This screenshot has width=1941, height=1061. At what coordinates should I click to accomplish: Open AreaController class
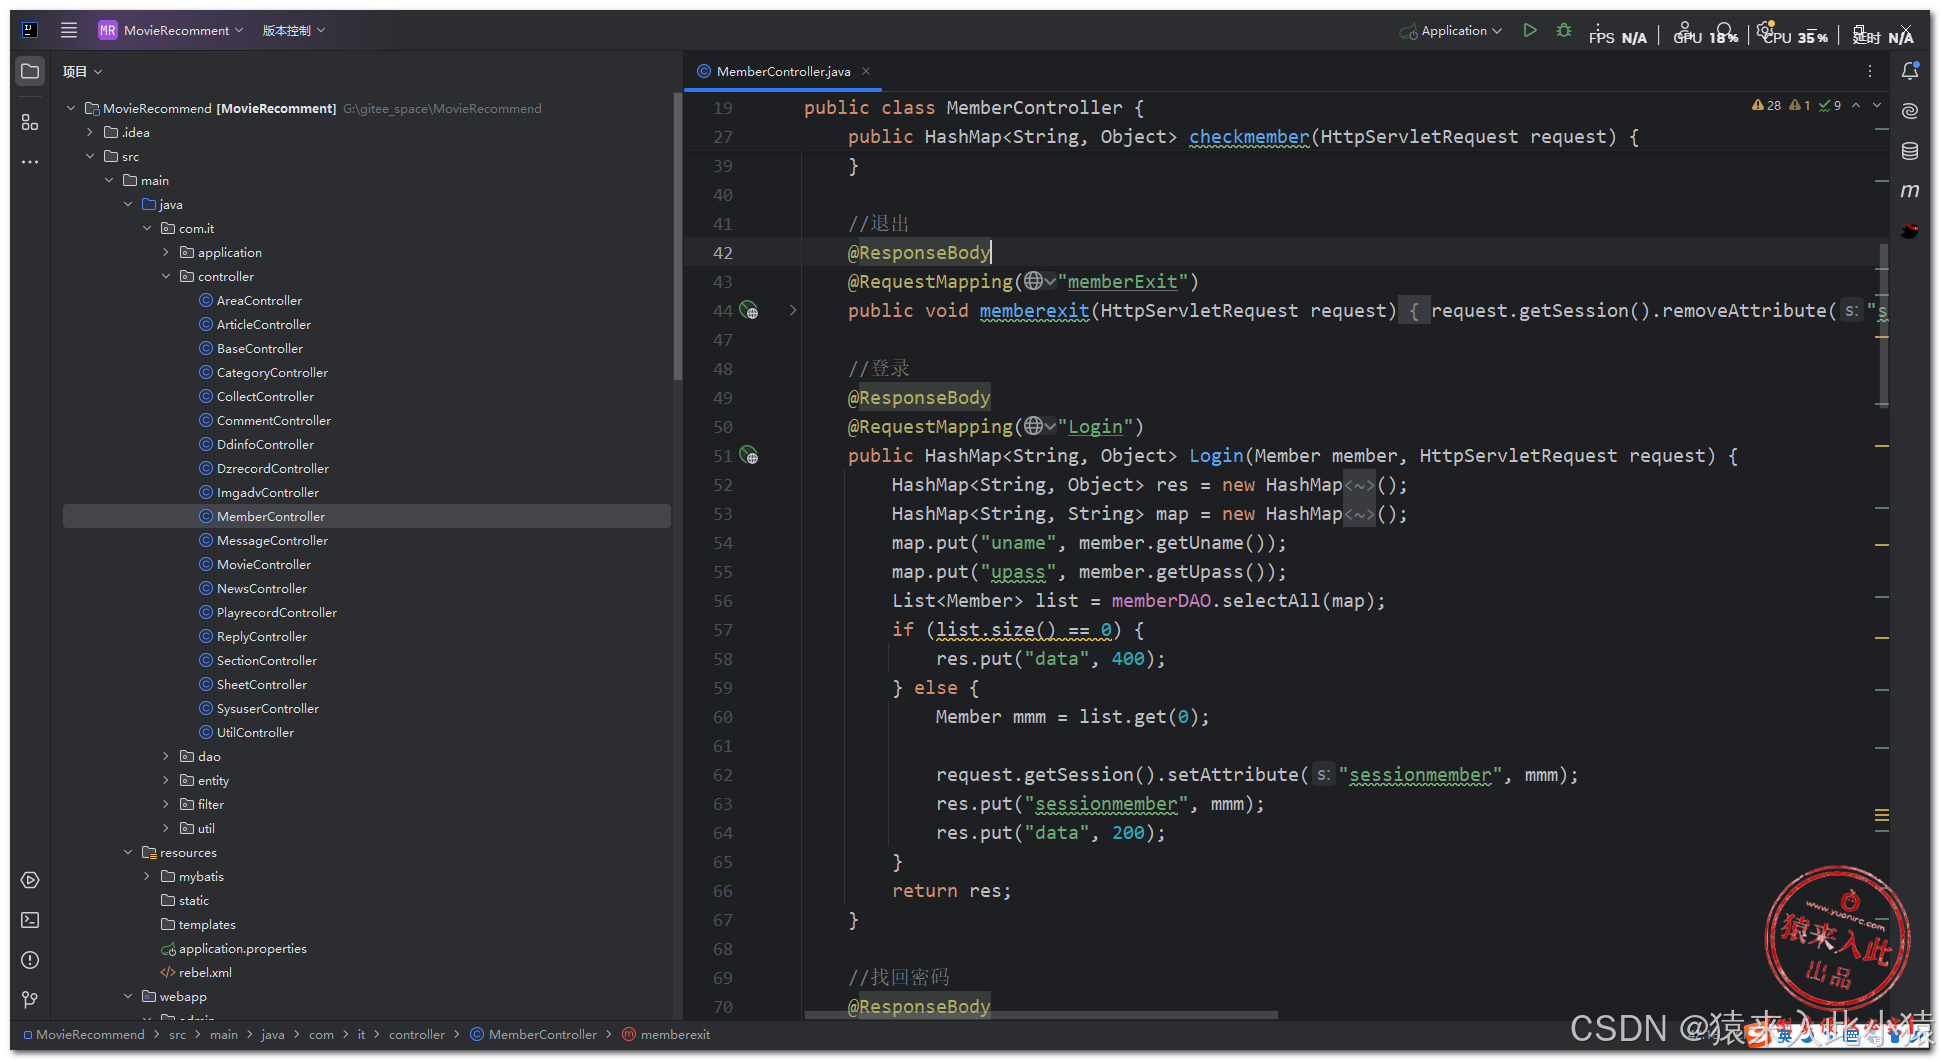pos(259,300)
